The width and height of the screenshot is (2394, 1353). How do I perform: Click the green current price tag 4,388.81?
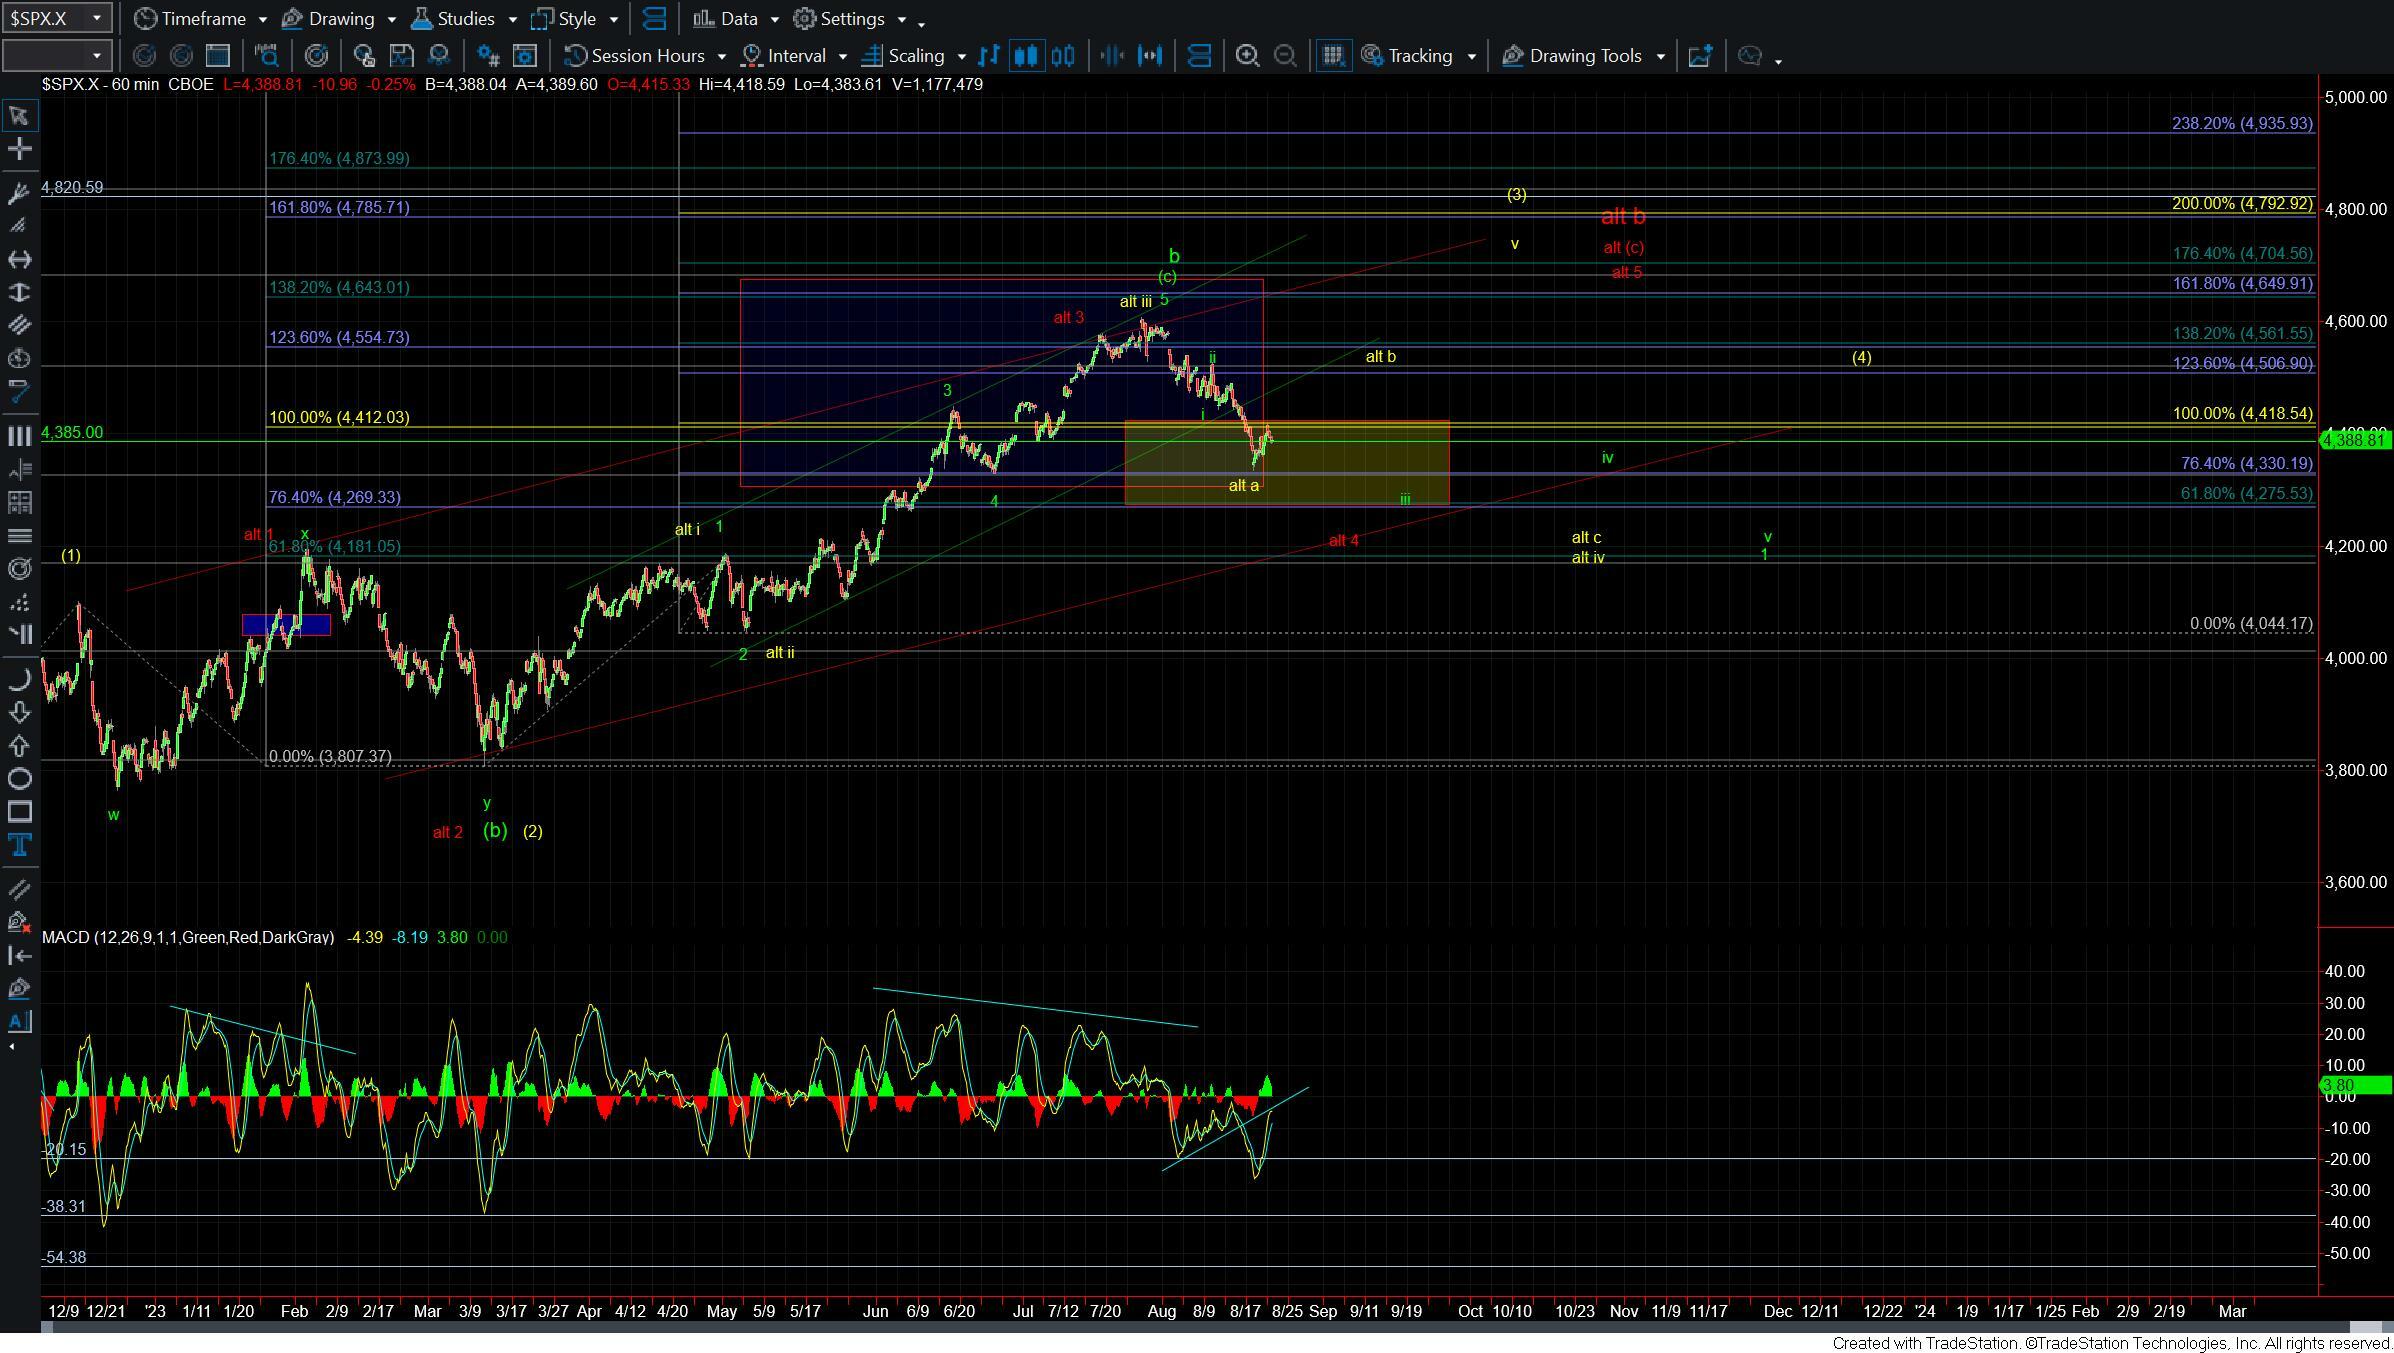2355,441
